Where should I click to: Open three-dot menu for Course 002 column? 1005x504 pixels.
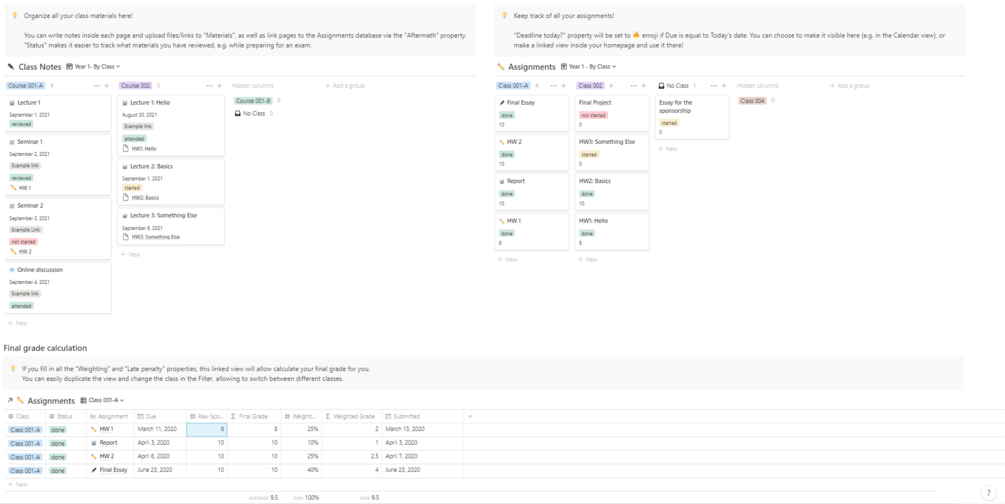207,86
